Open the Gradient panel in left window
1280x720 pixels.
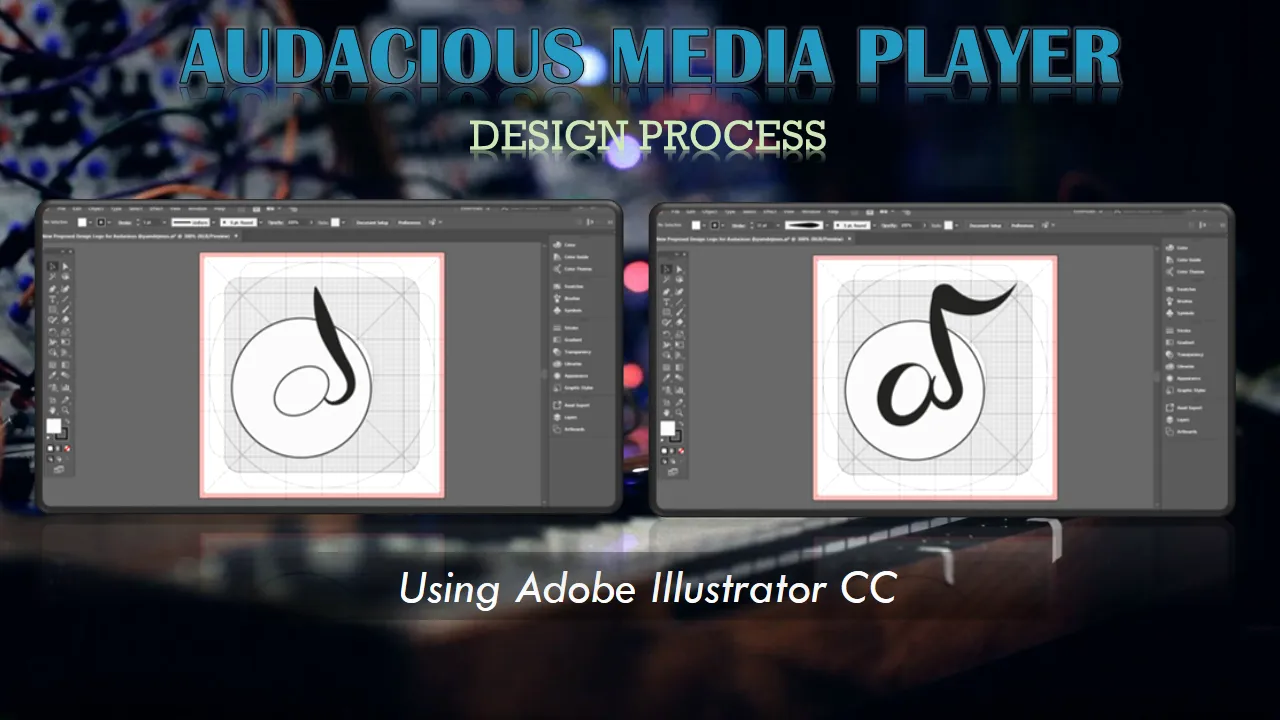click(568, 340)
